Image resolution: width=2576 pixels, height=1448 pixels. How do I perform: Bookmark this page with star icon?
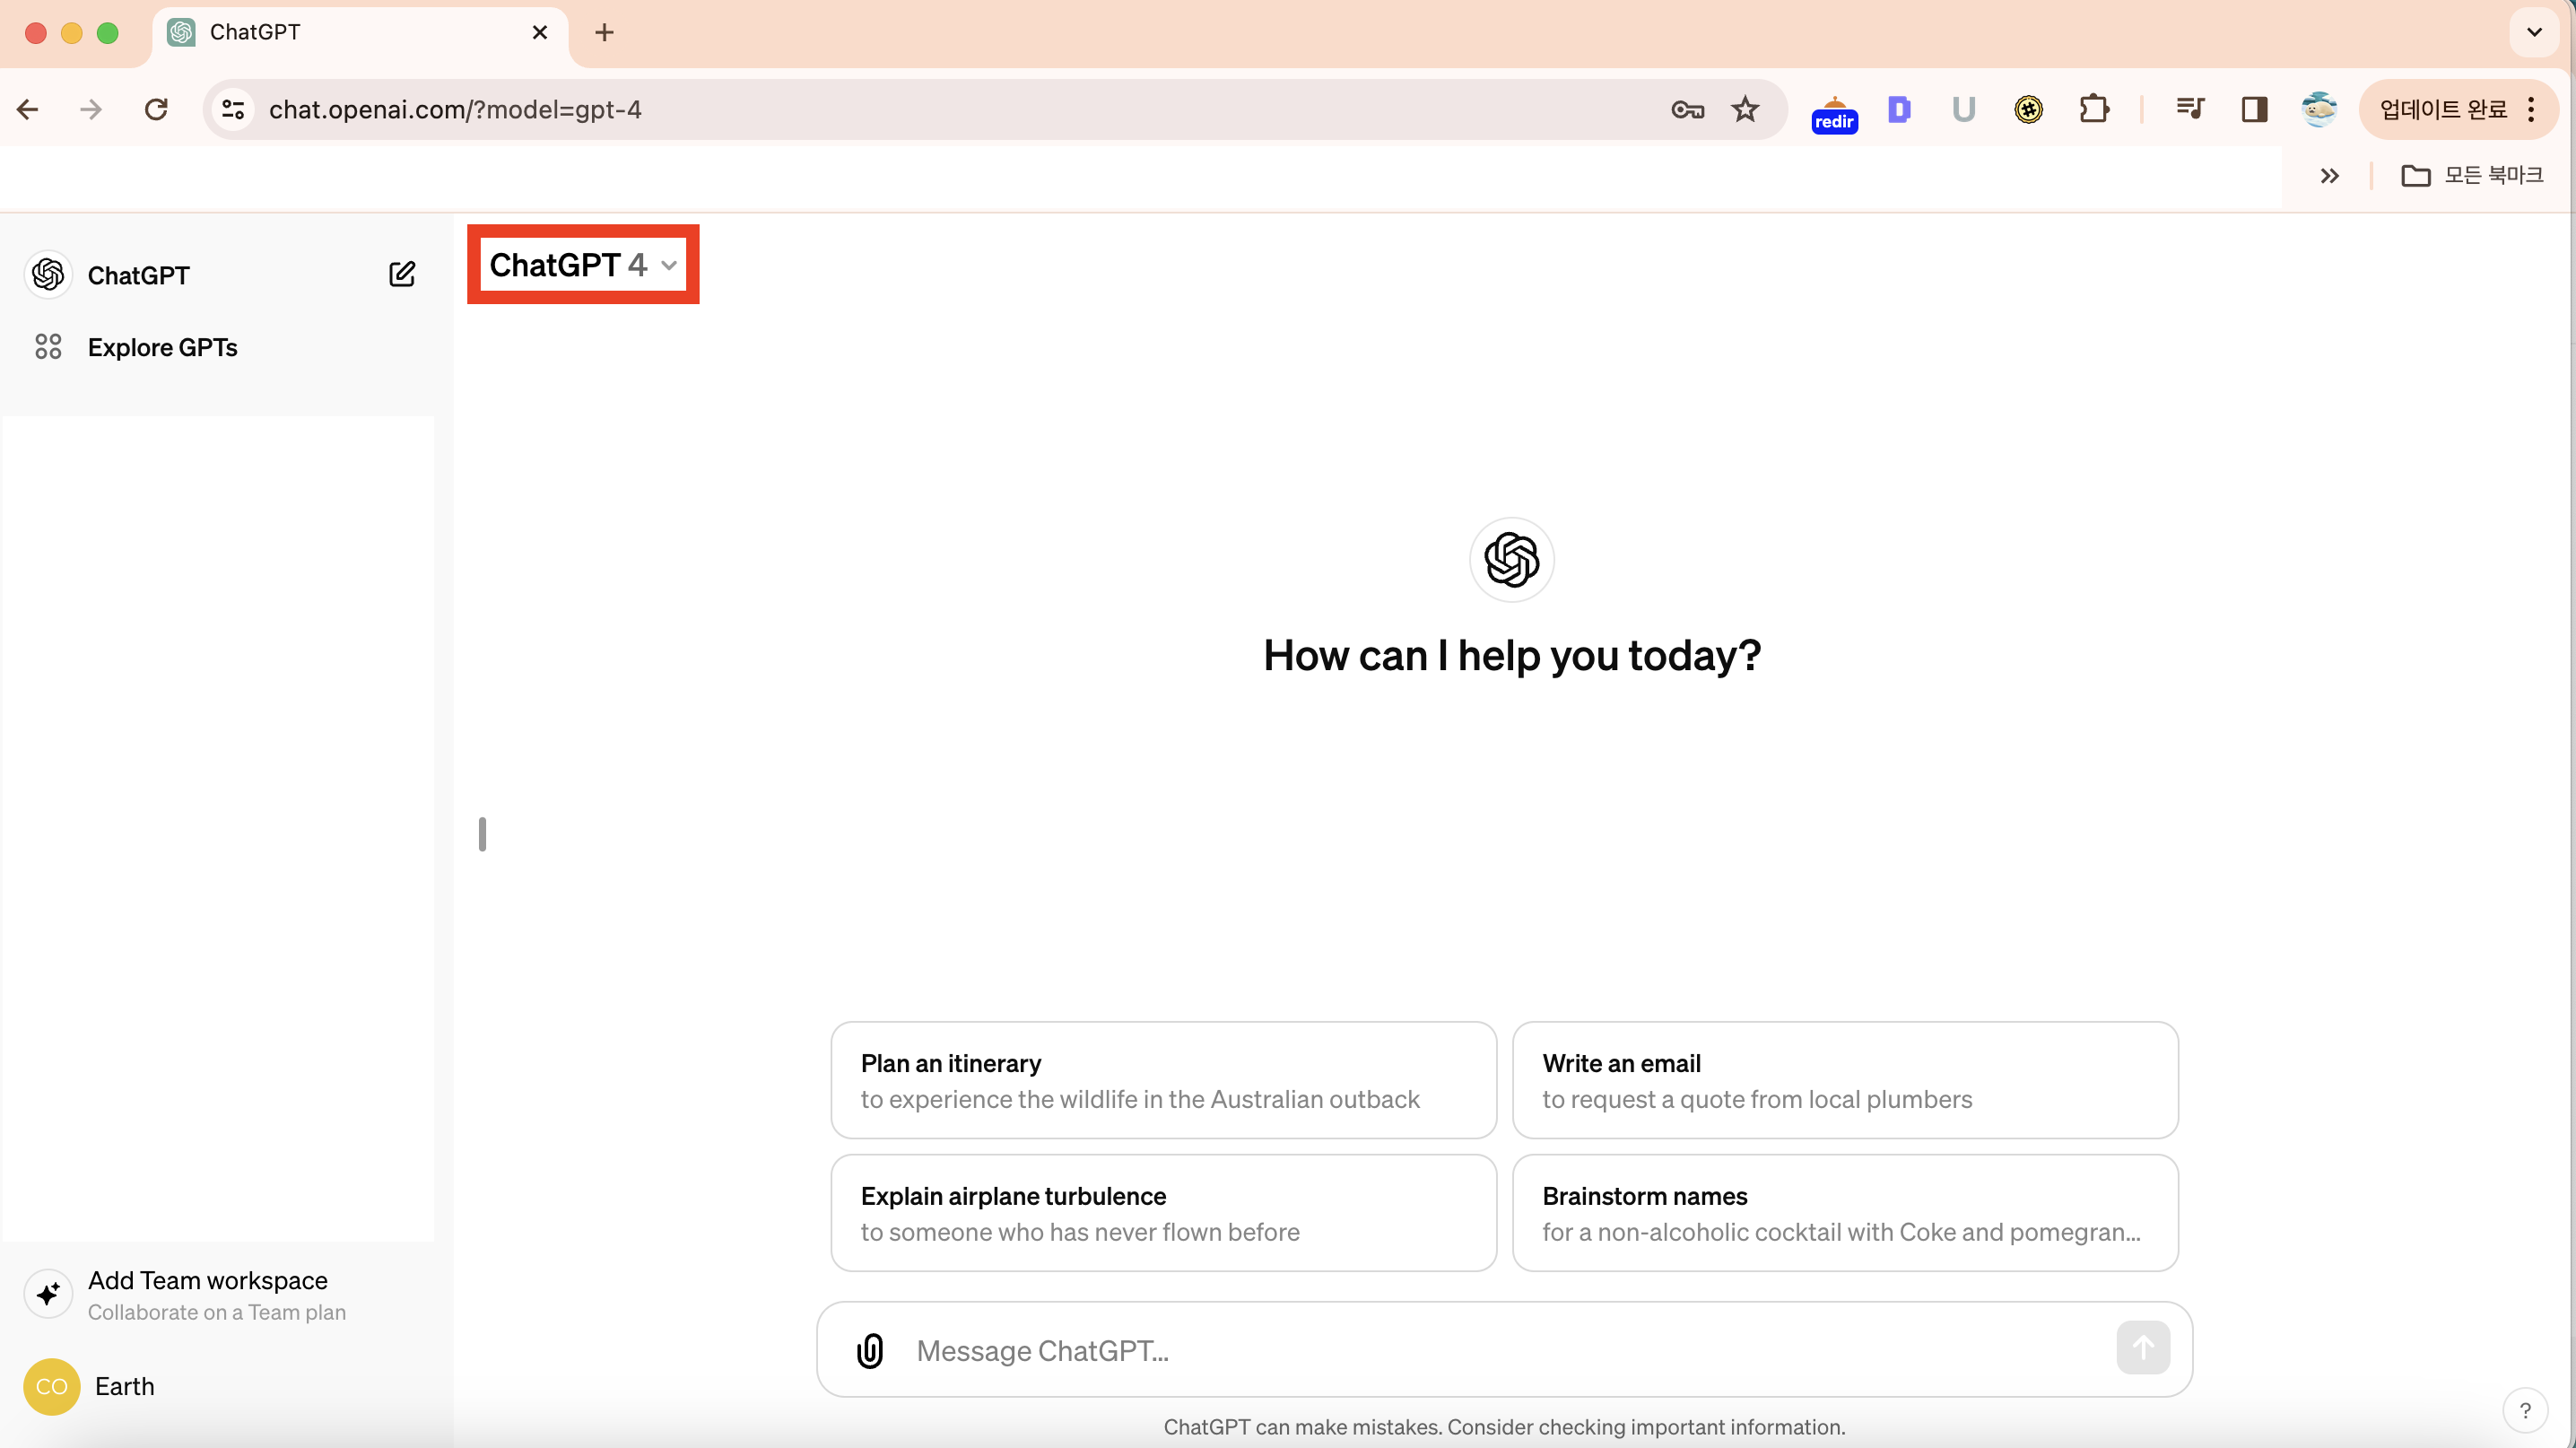pyautogui.click(x=1745, y=109)
